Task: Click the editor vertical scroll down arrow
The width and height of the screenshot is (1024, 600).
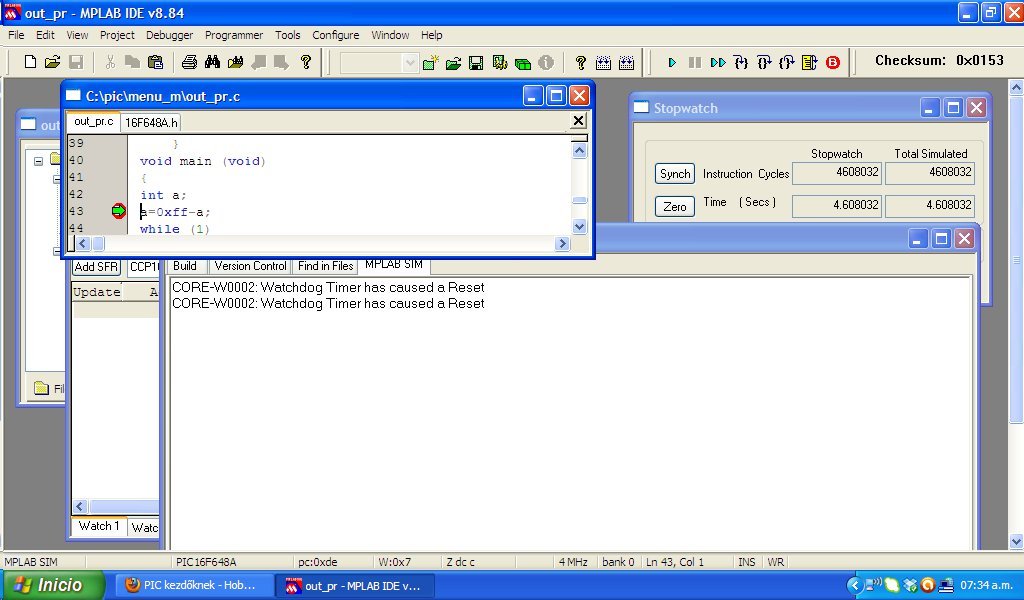Action: coord(579,227)
